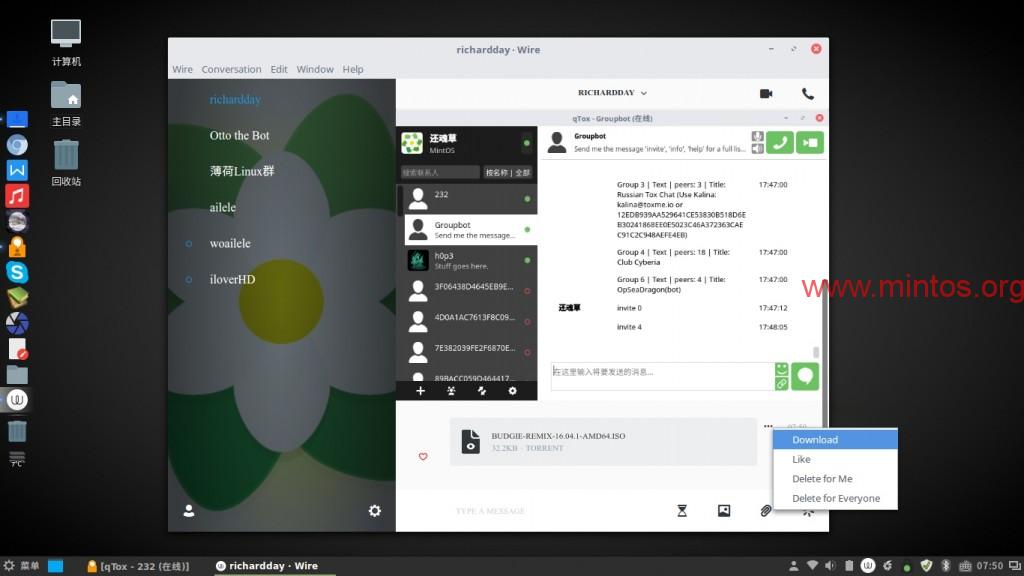Open 回收站 trash desktop icon
Screen dimensions: 1024x576
66,163
